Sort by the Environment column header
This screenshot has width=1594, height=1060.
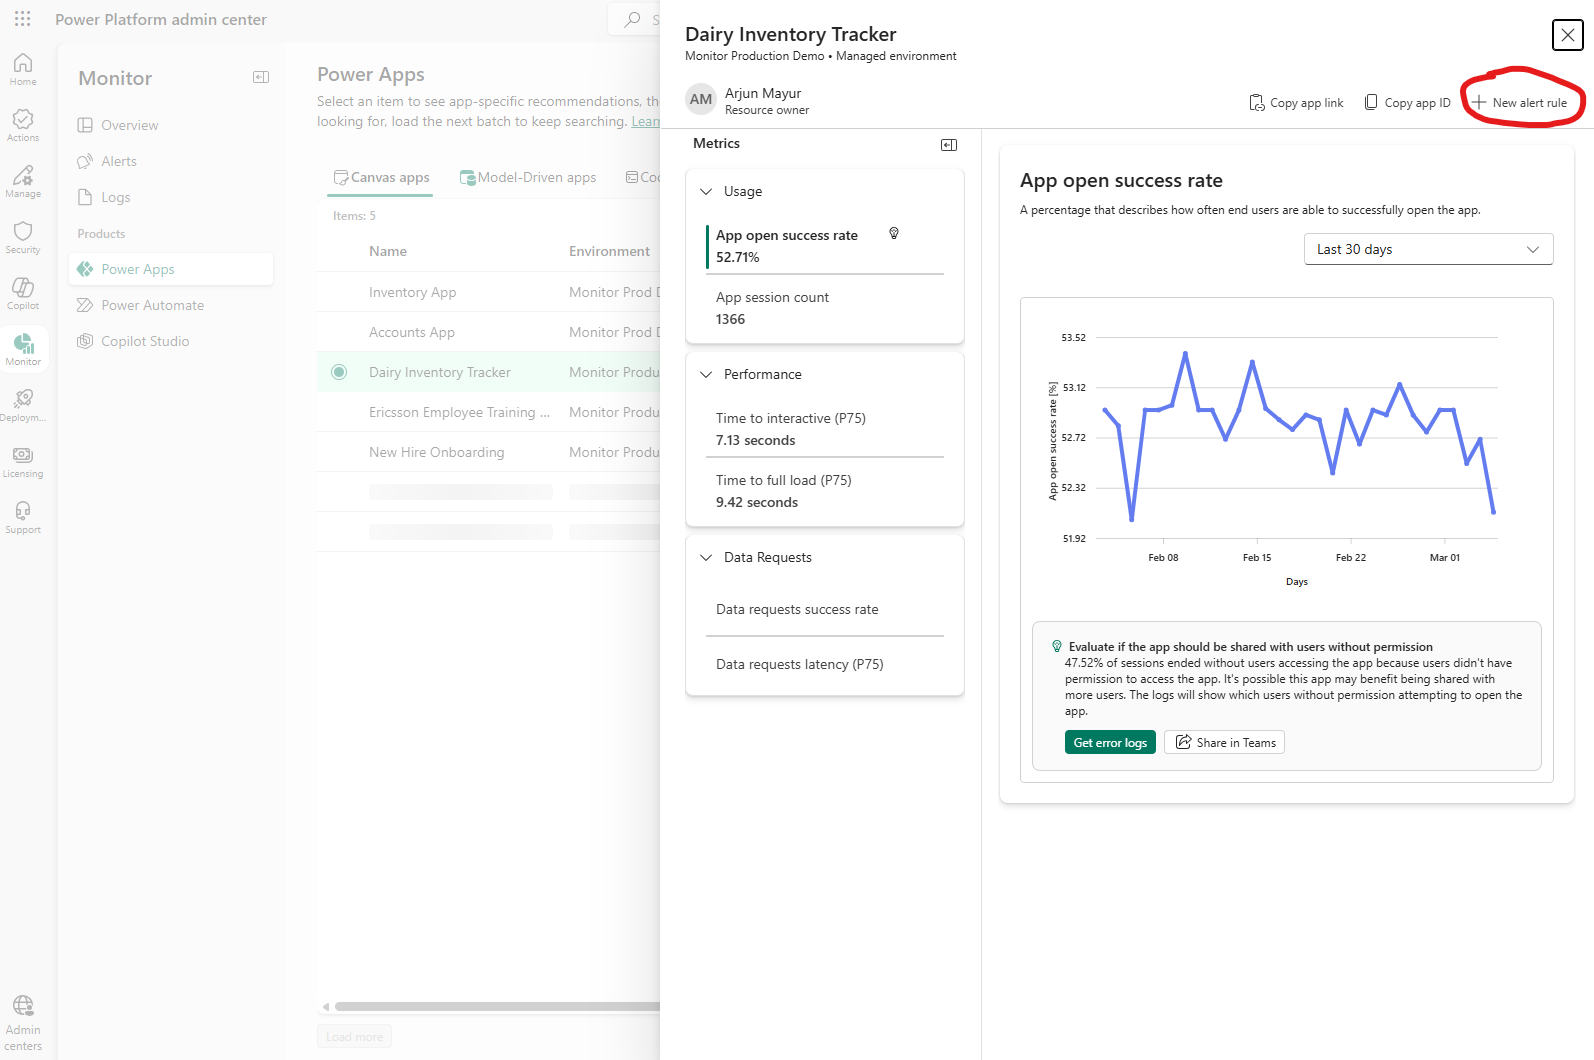(x=609, y=251)
